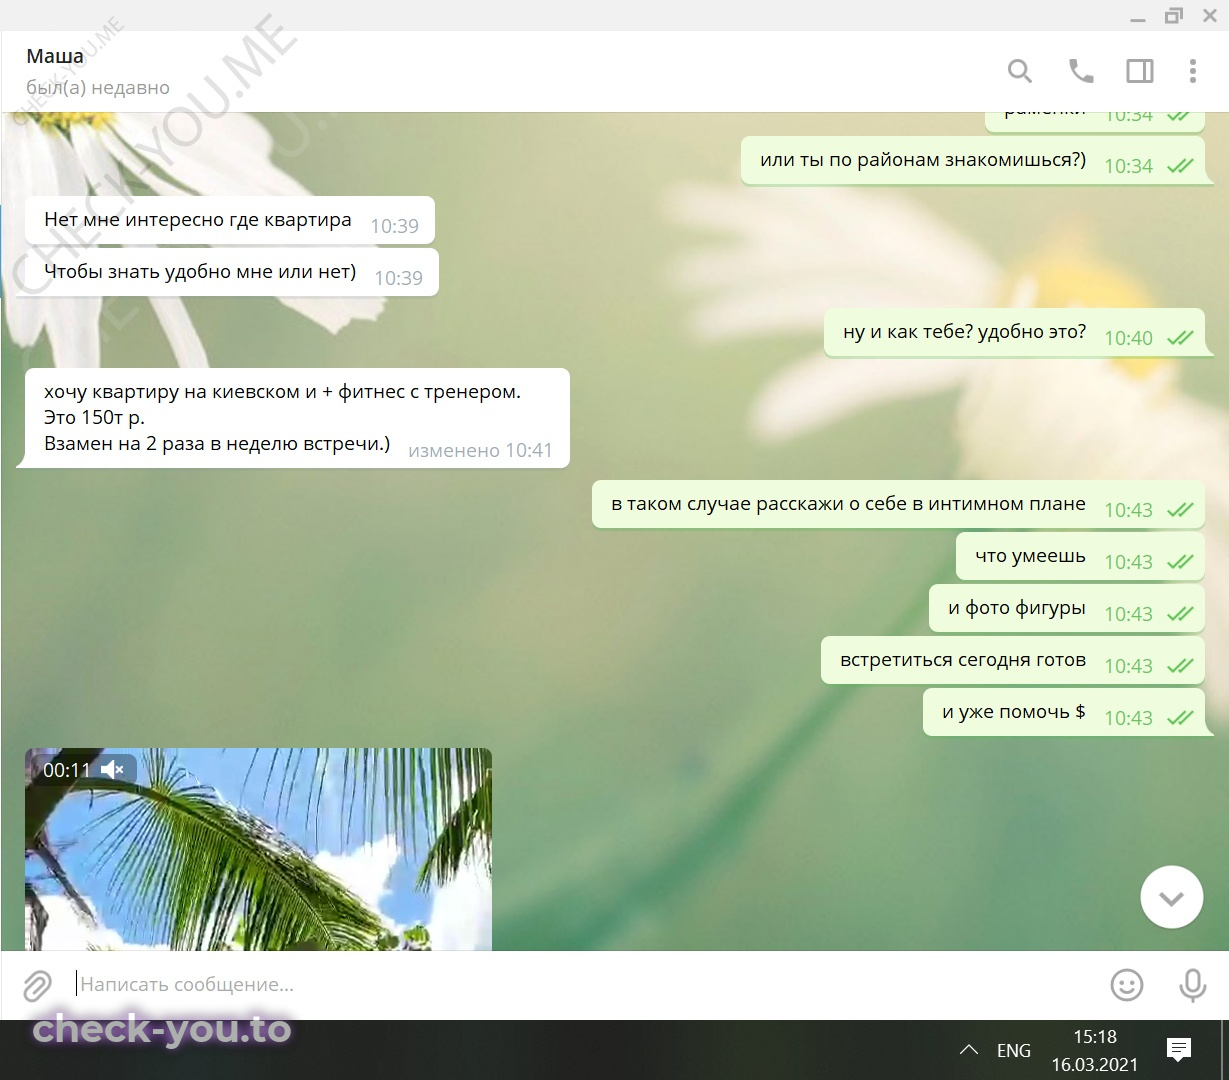Restore down the Telegram window
The image size is (1229, 1080).
(x=1173, y=14)
